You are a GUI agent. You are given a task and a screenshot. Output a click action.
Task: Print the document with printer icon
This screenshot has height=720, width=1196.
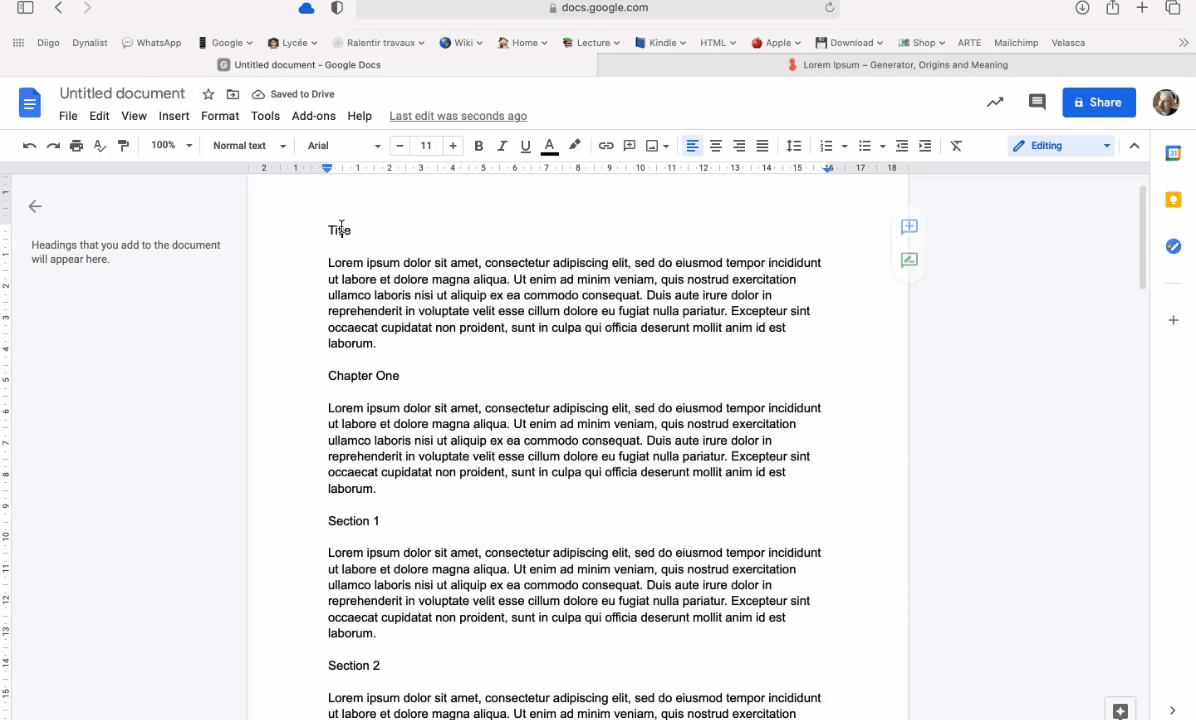point(76,146)
